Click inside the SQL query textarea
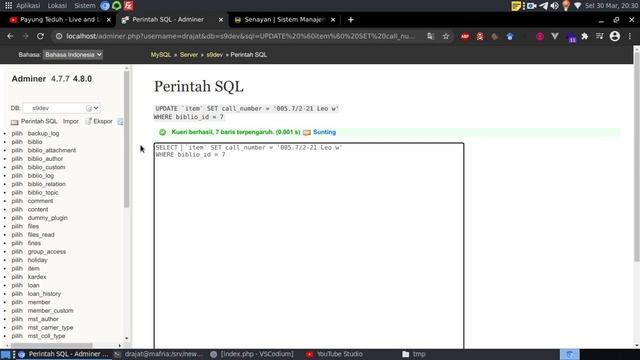 pos(309,245)
